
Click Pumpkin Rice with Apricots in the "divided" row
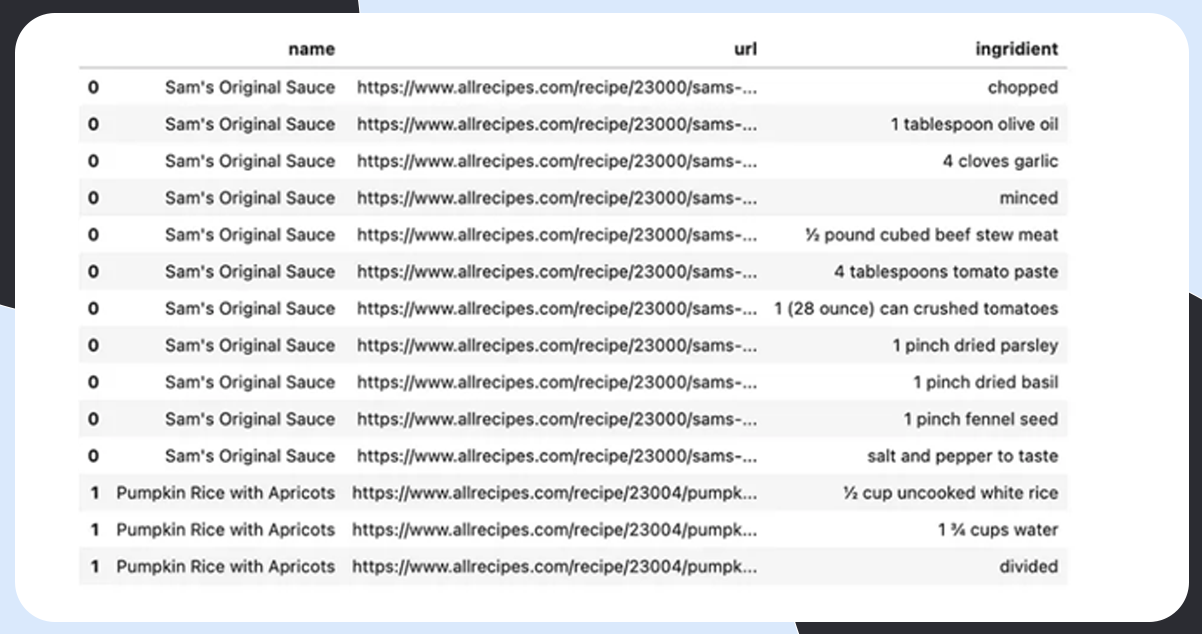point(225,566)
